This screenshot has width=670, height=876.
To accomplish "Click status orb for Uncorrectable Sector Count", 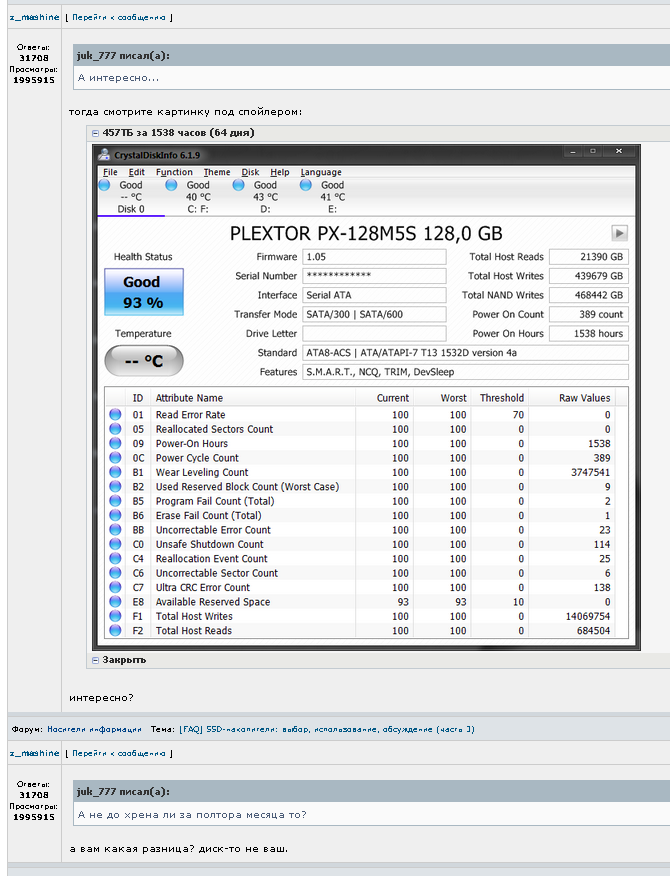I will click(115, 573).
